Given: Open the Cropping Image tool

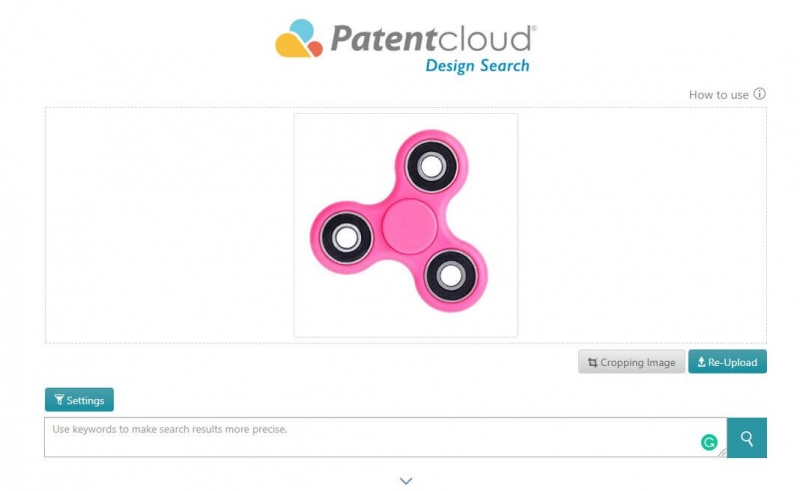Looking at the screenshot, I should tap(631, 362).
